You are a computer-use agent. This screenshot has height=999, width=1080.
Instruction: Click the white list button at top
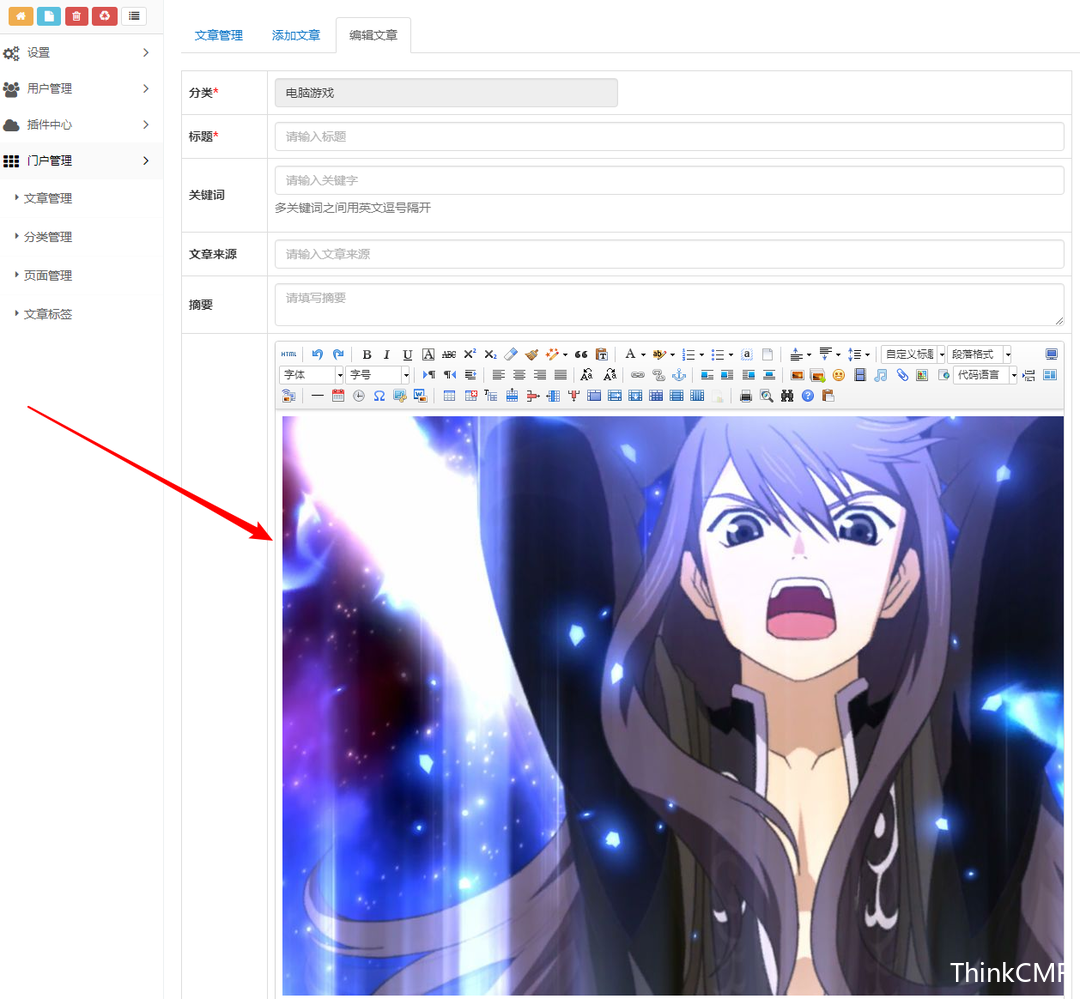[134, 16]
